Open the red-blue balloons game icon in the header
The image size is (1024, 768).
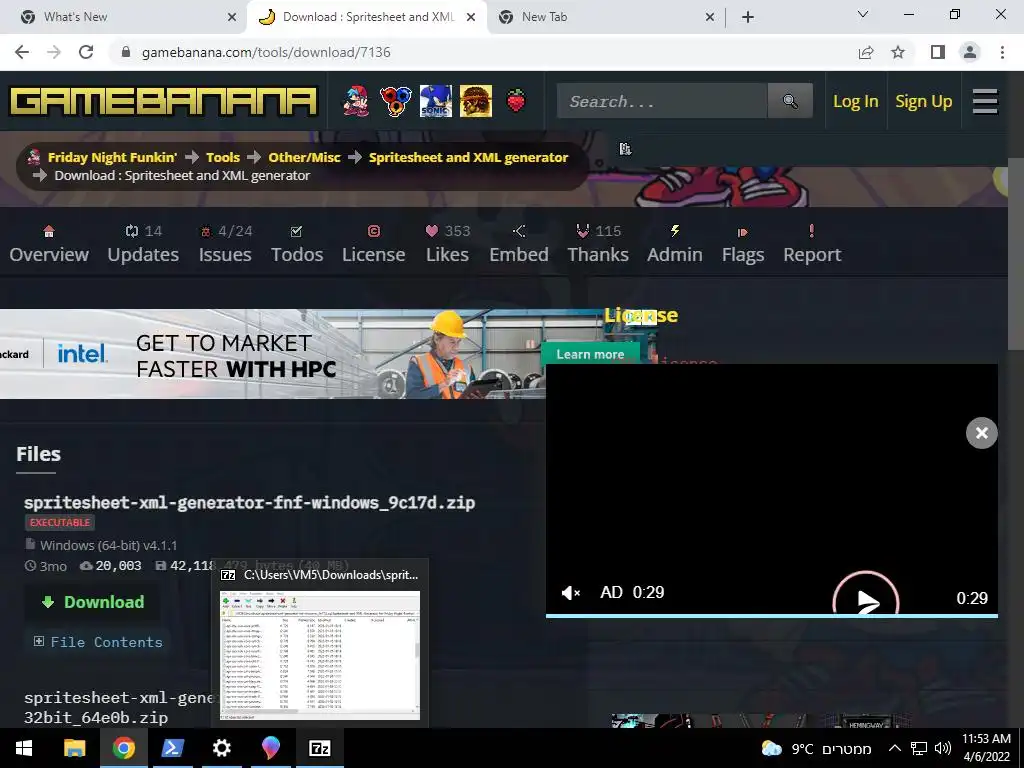[x=396, y=101]
